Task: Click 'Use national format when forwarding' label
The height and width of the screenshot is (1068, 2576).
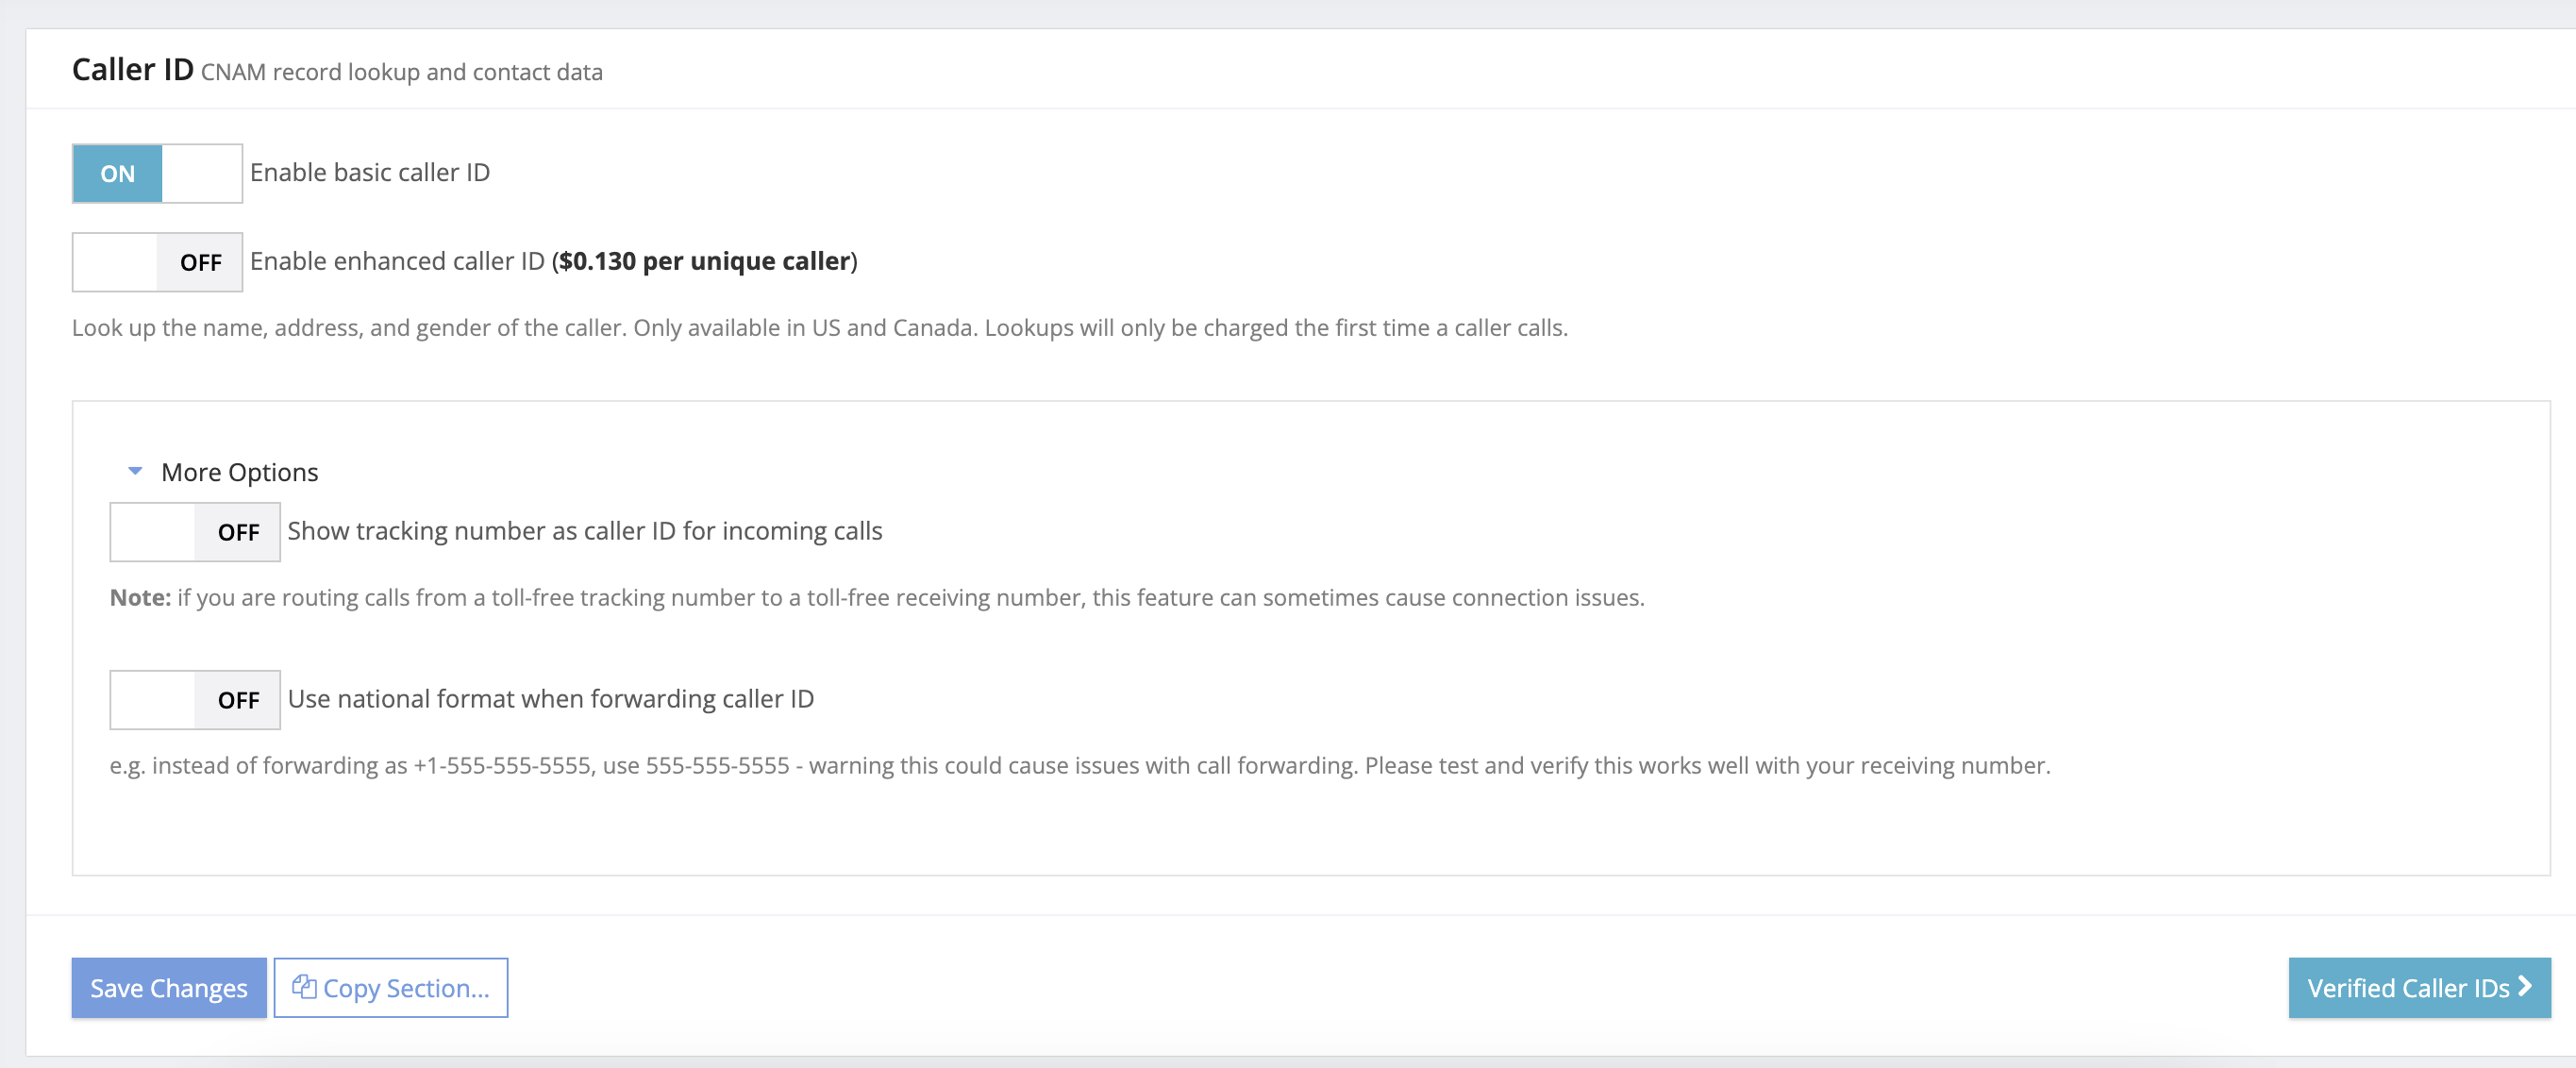Action: click(x=550, y=699)
